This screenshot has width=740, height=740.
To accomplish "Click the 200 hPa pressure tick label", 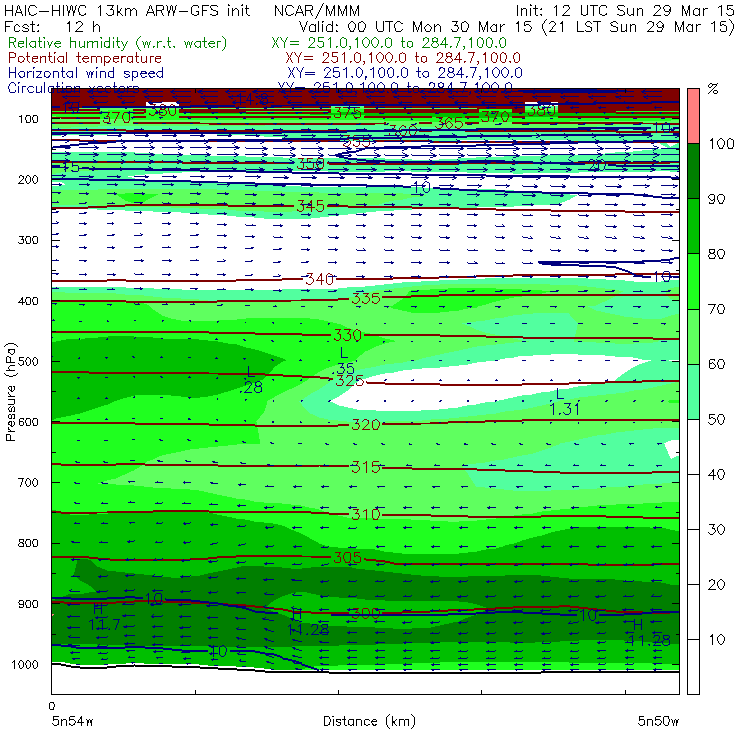I will coord(28,179).
